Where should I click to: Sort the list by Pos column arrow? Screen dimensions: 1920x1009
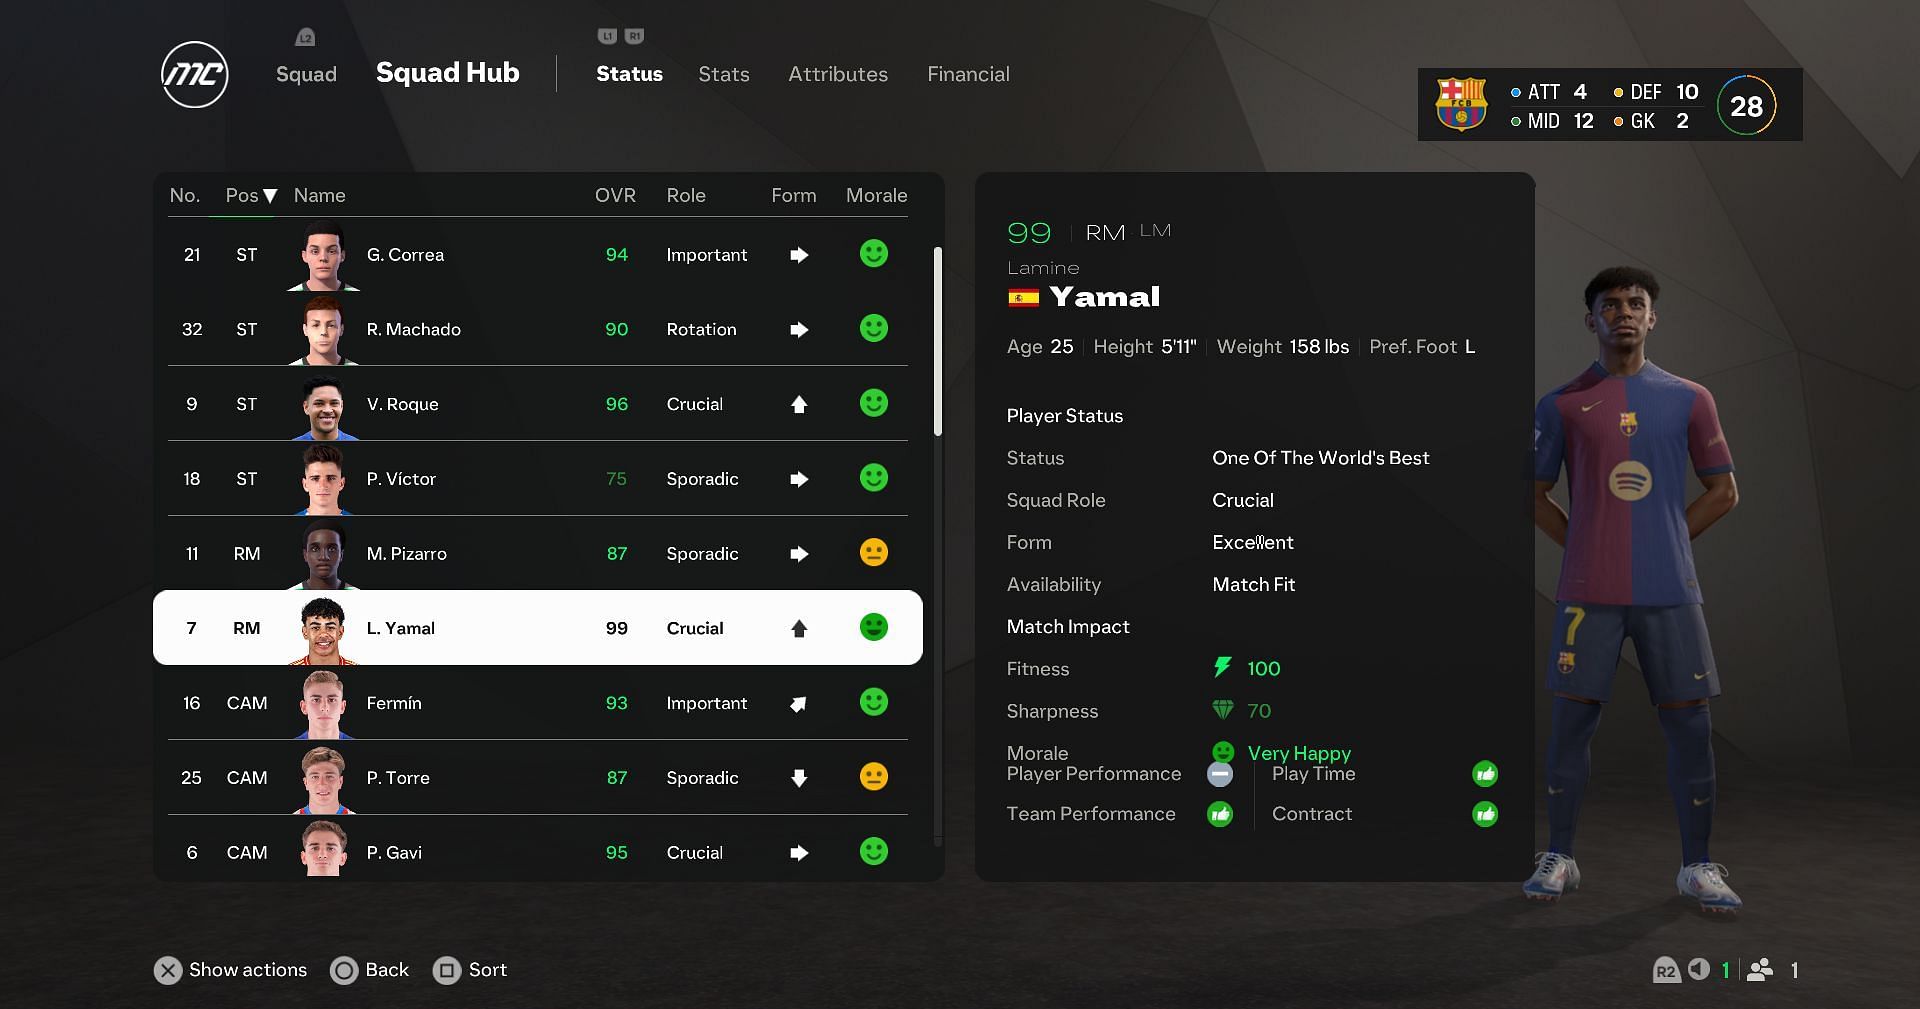pyautogui.click(x=269, y=196)
